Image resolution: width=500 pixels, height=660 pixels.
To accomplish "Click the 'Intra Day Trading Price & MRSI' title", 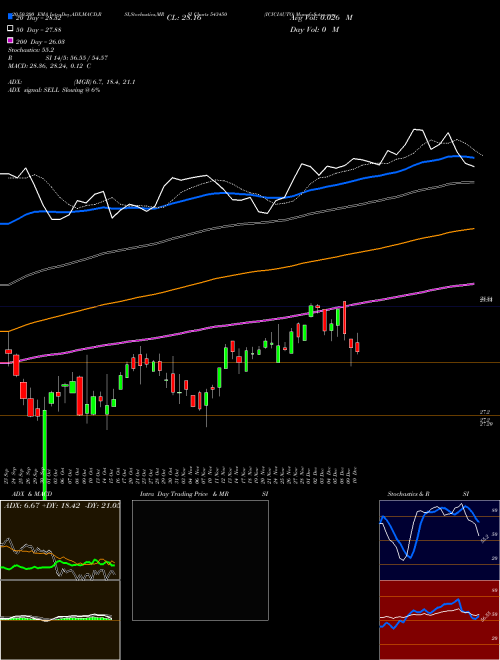I will pyautogui.click(x=204, y=494).
